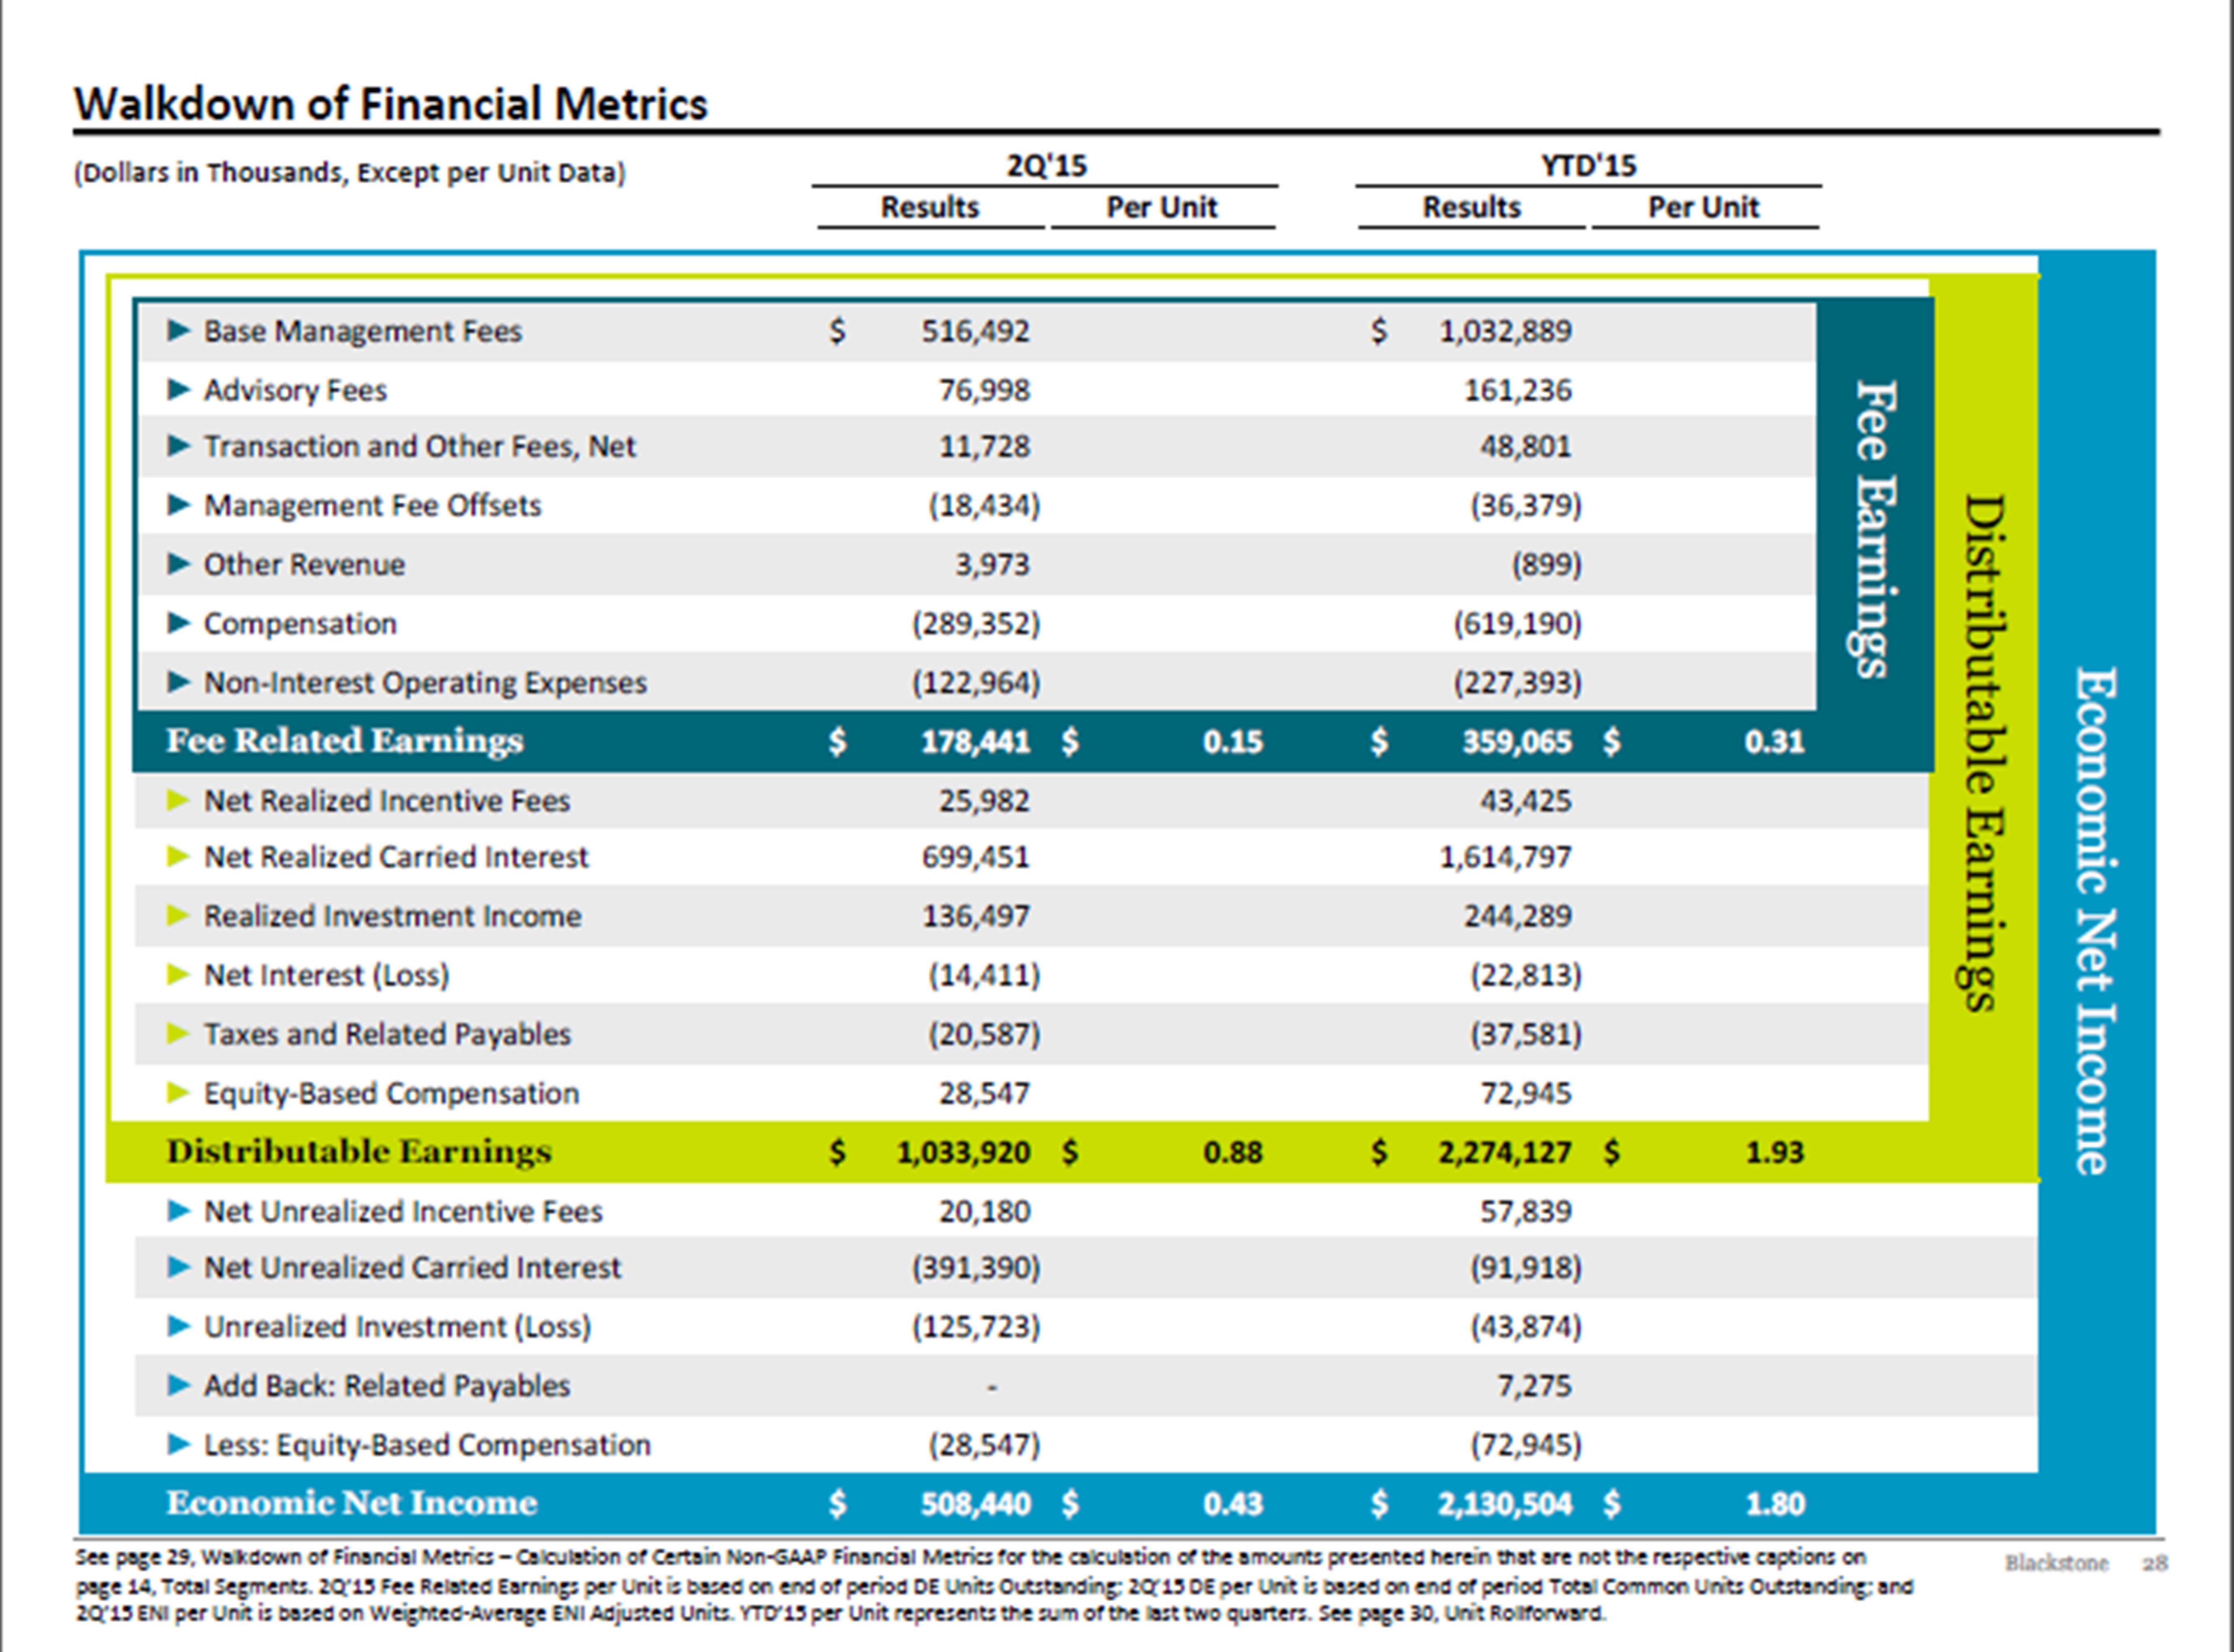Click the 1.80 YTD ENI per unit

point(1775,1504)
